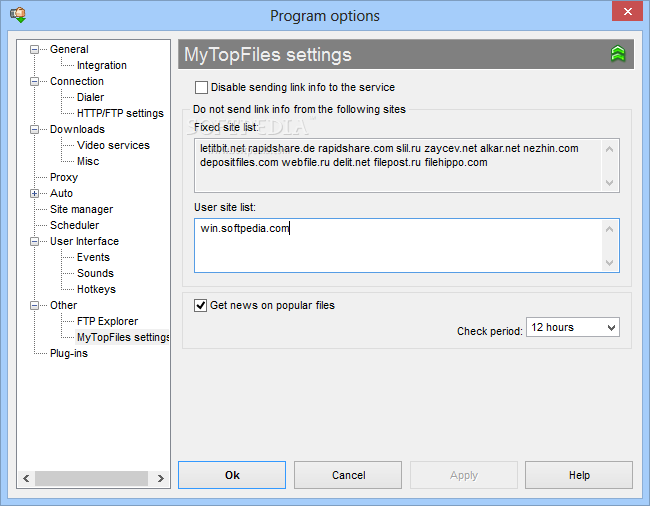Image resolution: width=650 pixels, height=506 pixels.
Task: Click the Help button
Action: 579,475
